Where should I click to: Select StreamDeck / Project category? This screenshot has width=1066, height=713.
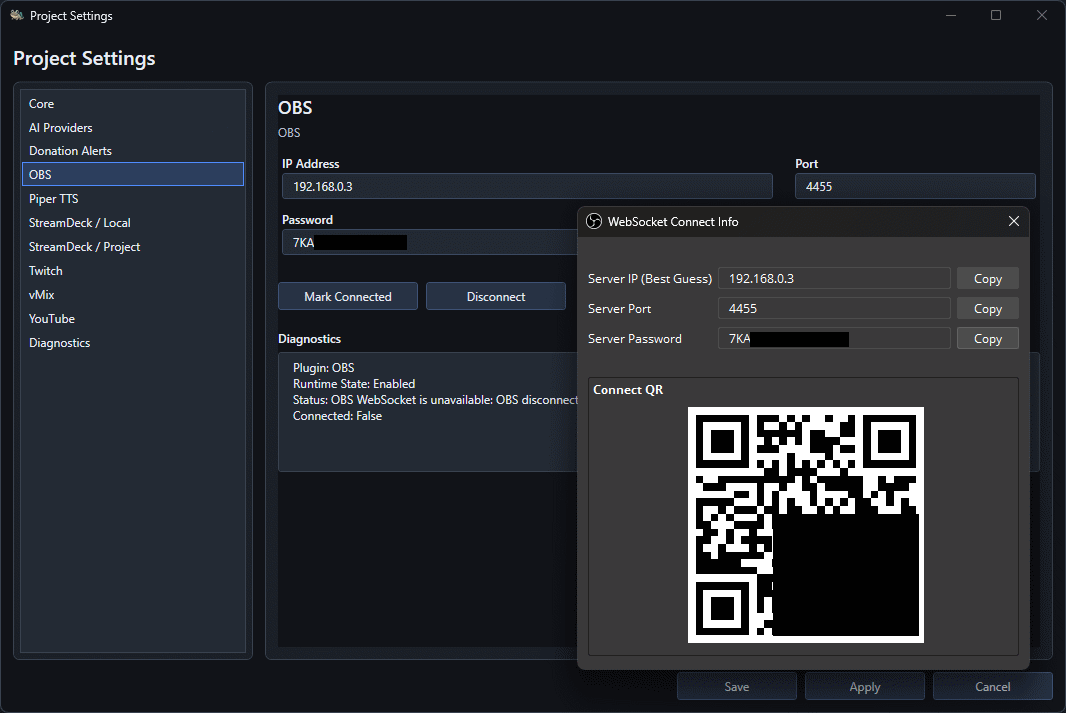tap(133, 247)
